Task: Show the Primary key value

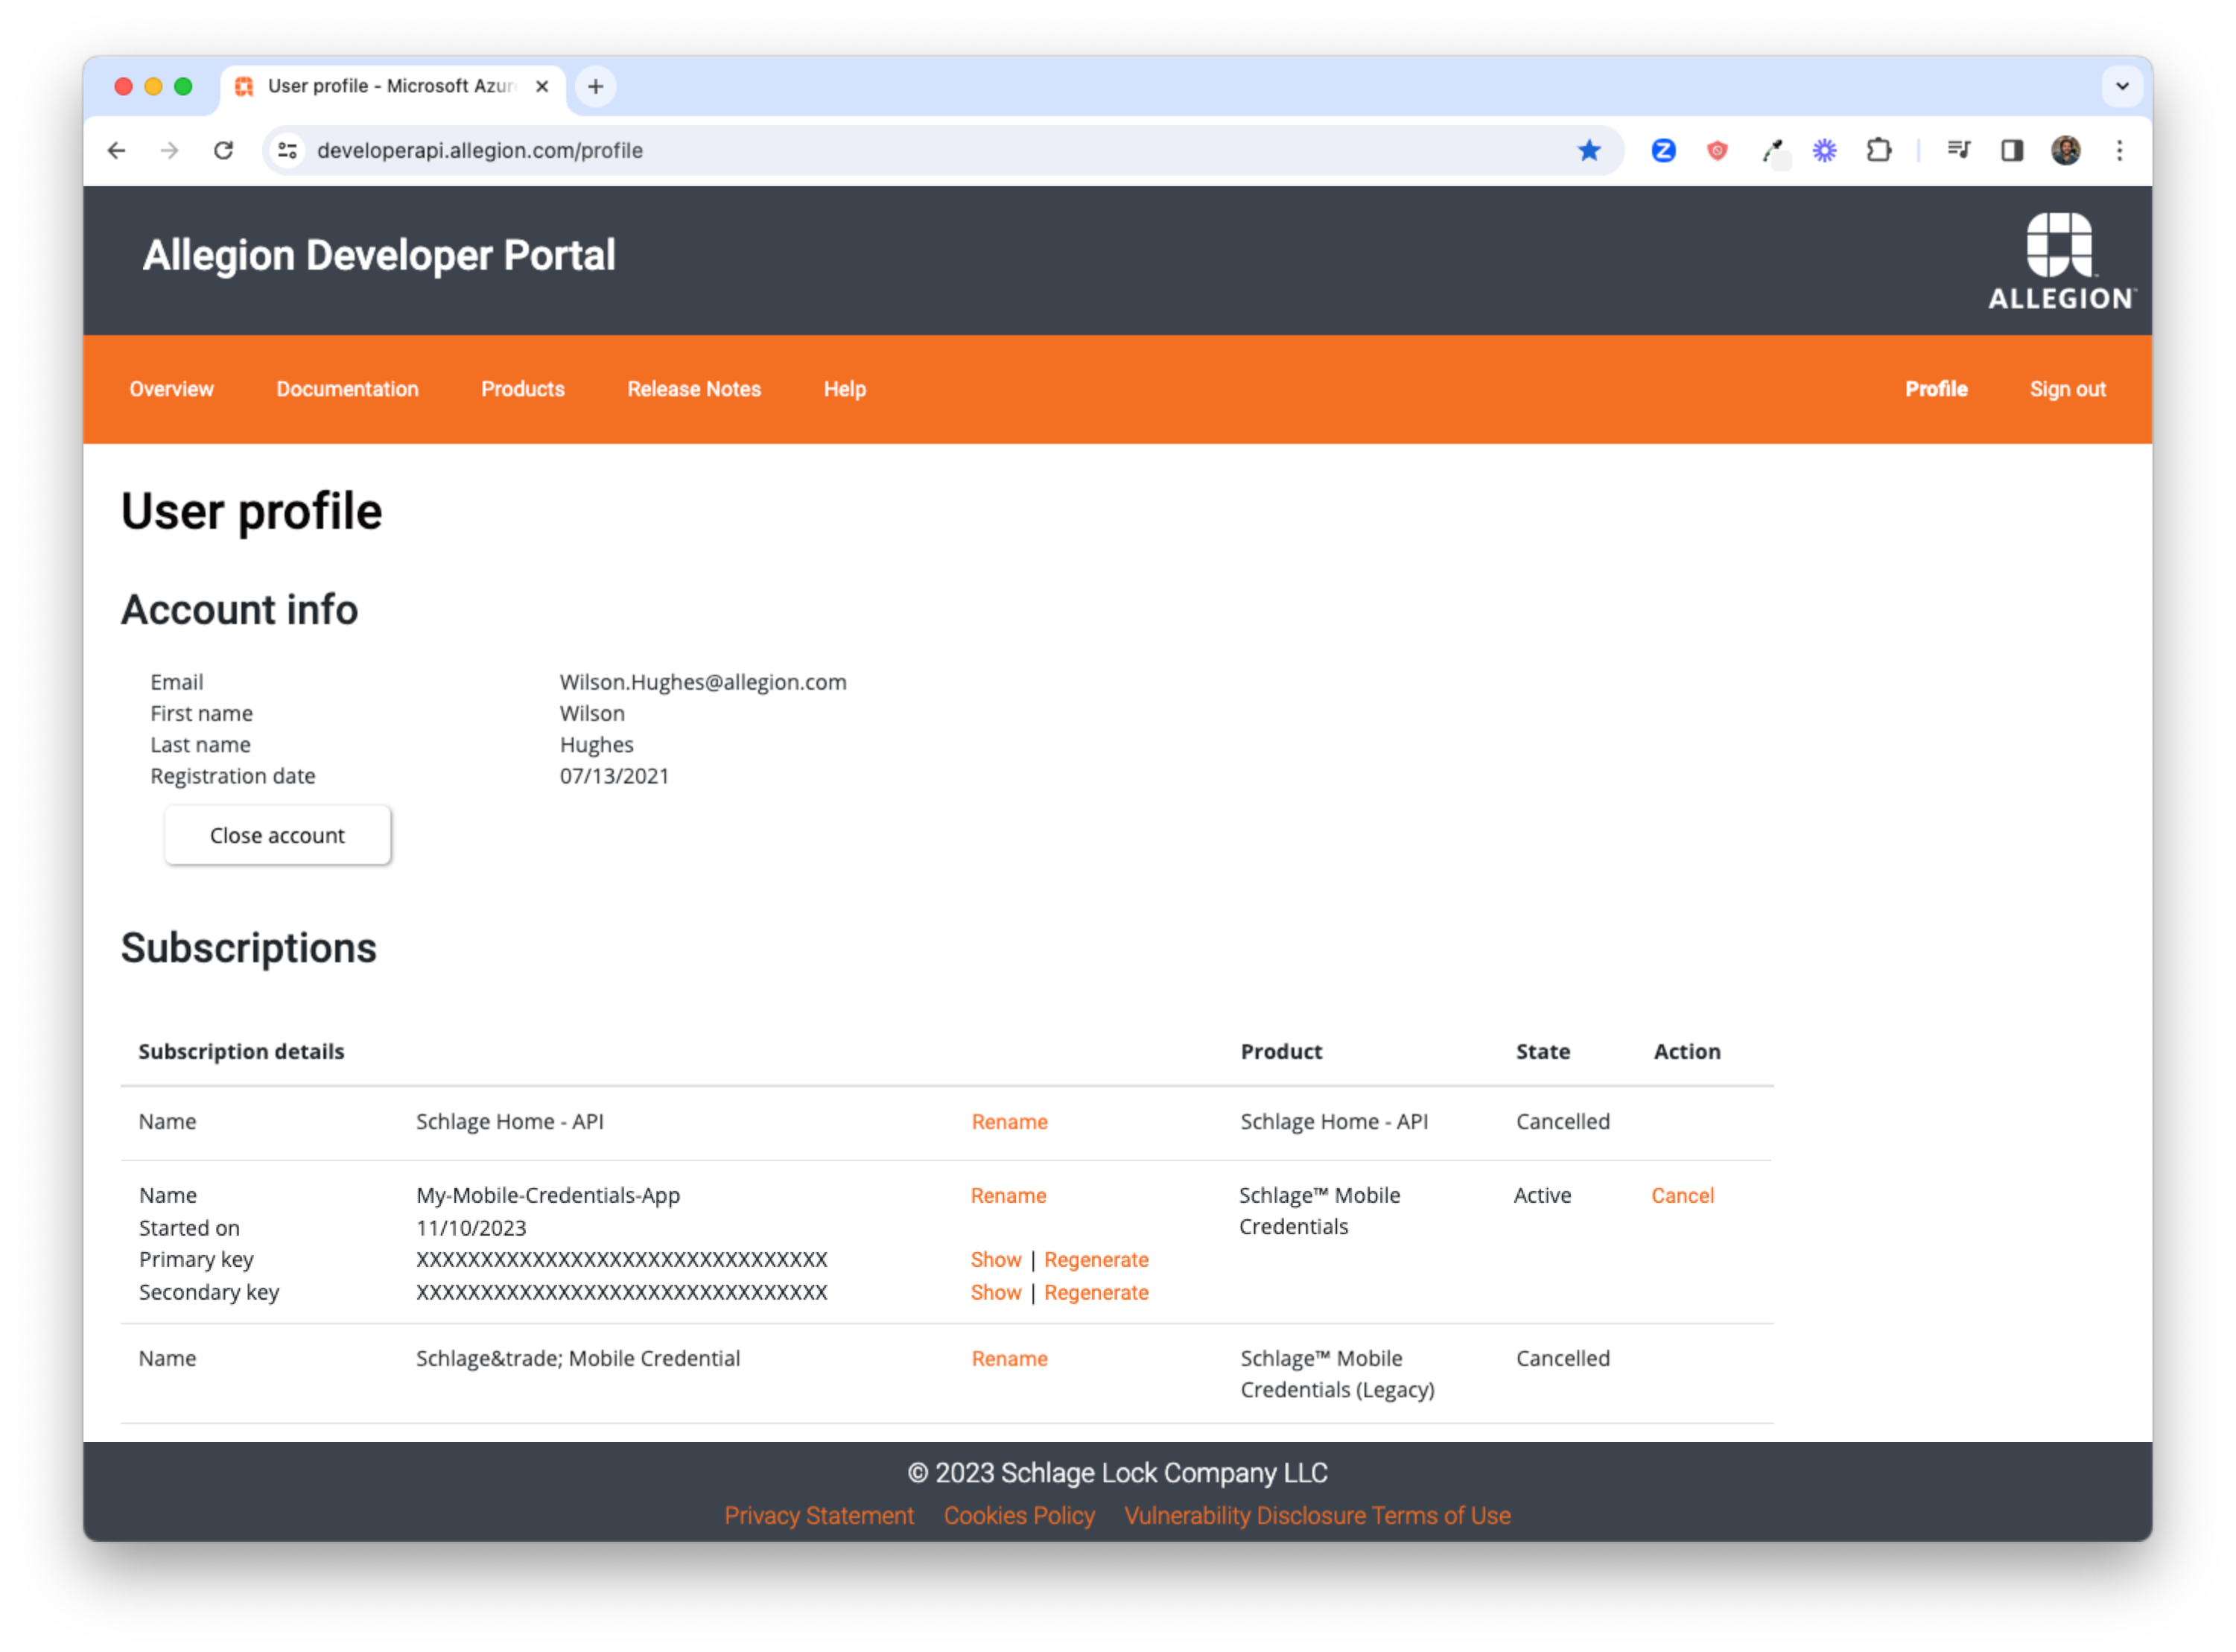Action: pyautogui.click(x=996, y=1260)
